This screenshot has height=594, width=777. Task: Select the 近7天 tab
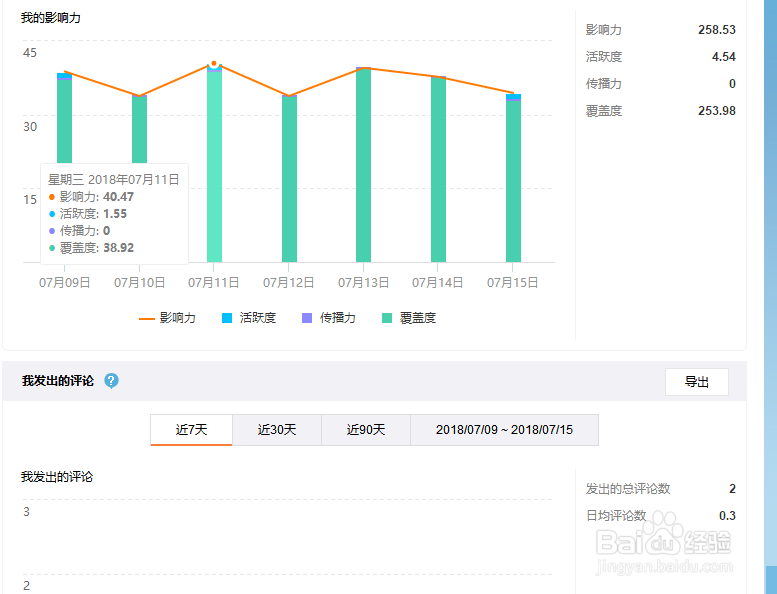click(x=191, y=430)
